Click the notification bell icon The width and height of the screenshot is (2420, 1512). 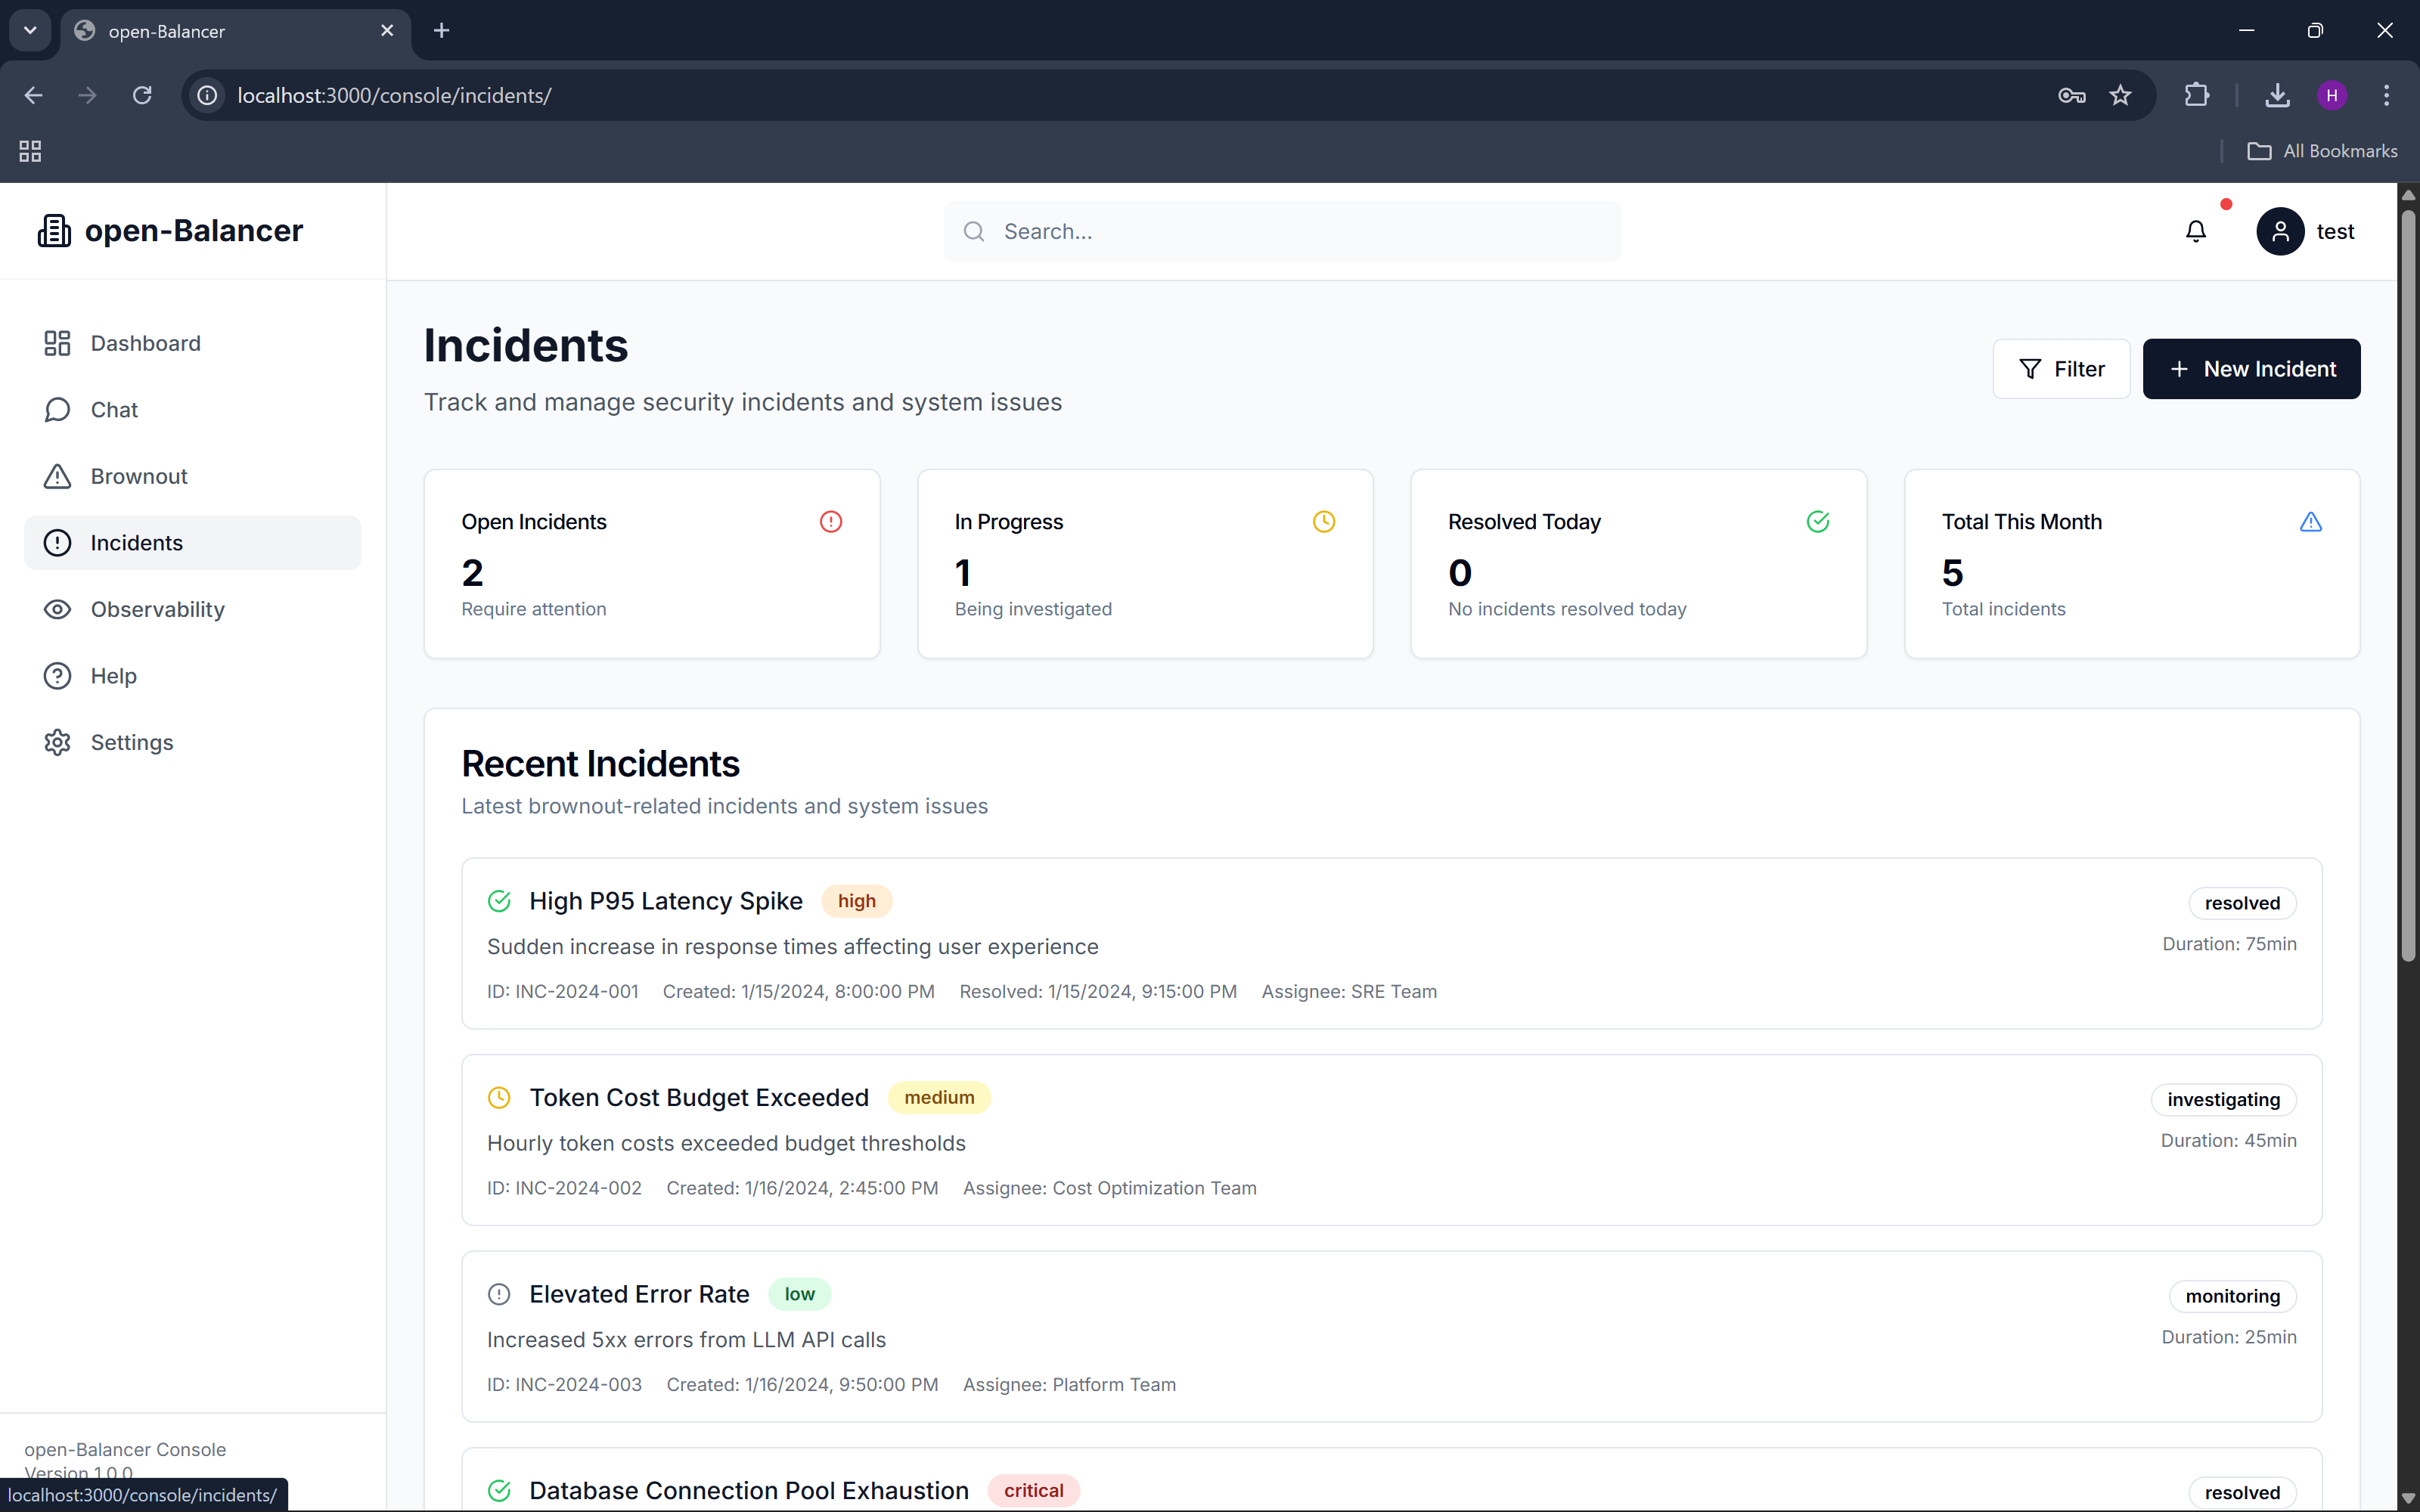pos(2195,231)
